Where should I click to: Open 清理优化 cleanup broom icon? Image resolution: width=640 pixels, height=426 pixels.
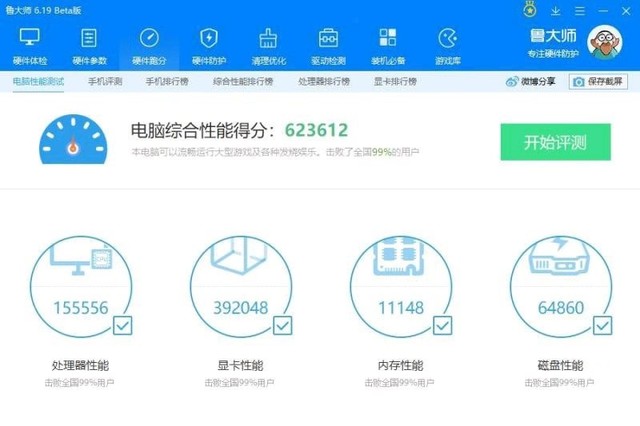[269, 47]
